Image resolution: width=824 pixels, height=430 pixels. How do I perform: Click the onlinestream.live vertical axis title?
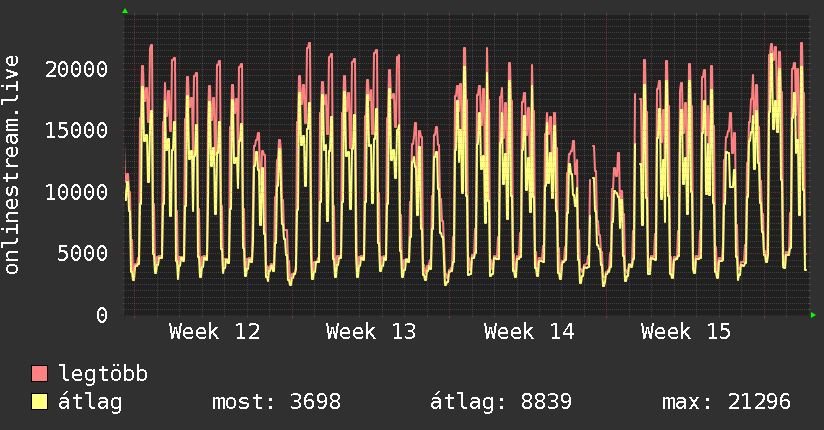pyautogui.click(x=11, y=164)
